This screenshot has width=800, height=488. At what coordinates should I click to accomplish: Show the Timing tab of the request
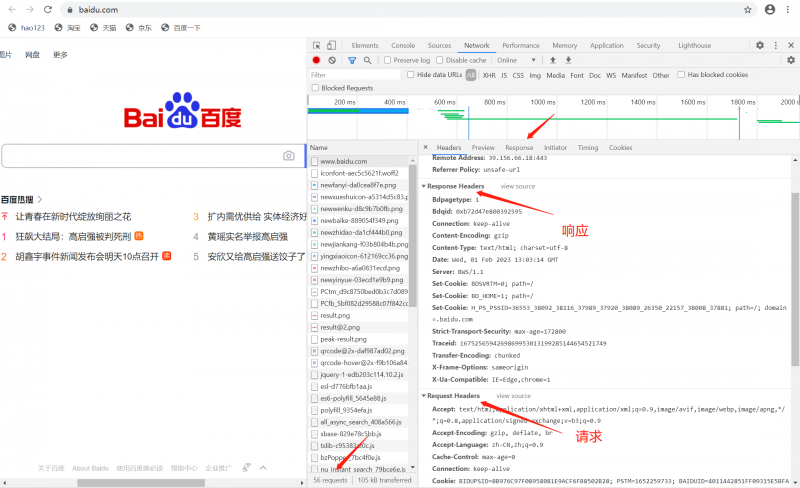click(x=588, y=148)
